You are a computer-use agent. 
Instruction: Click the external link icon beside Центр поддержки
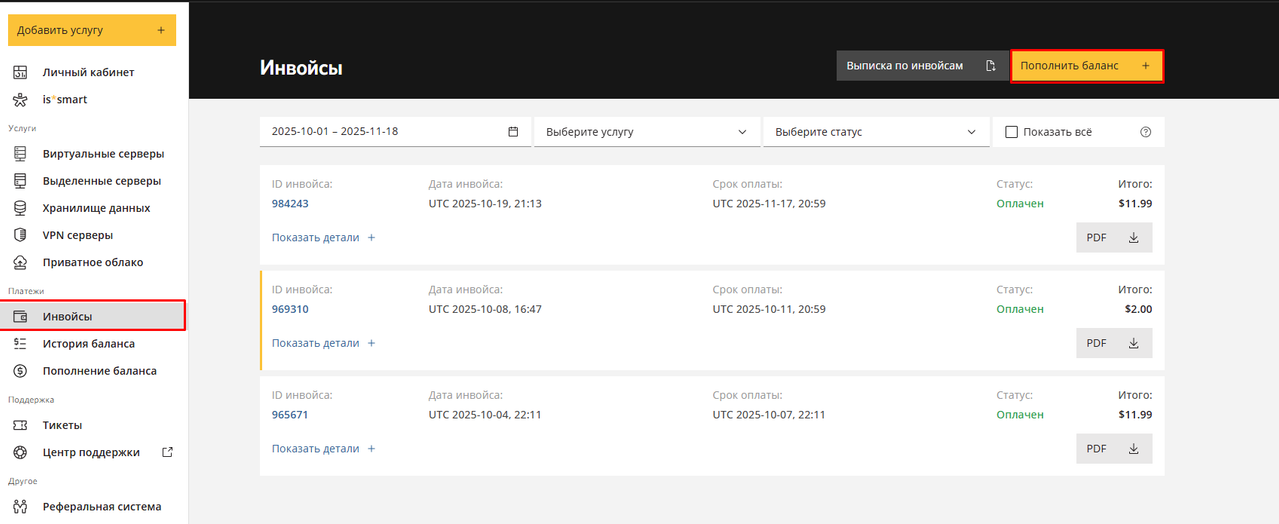[x=167, y=452]
